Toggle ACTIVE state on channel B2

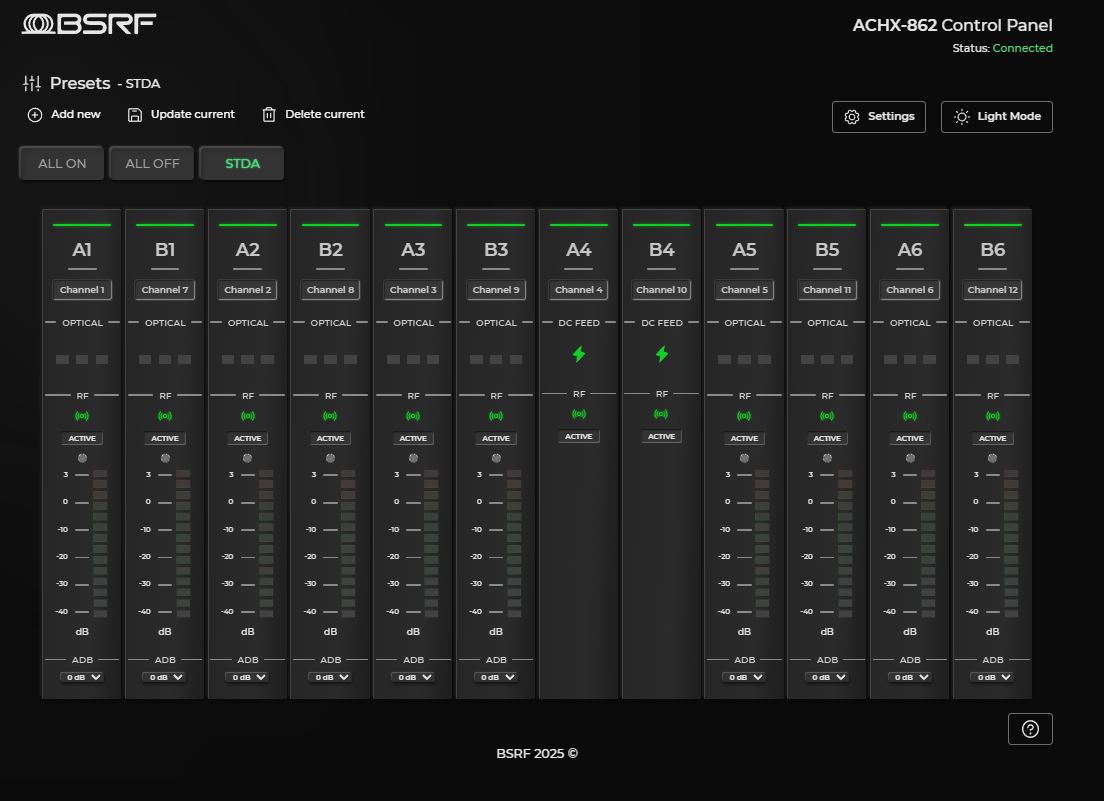[330, 439]
